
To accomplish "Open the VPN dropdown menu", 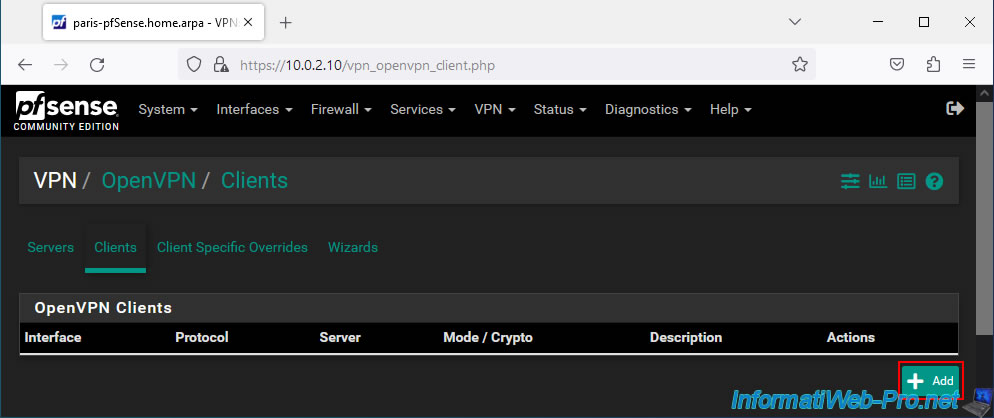I will 495,109.
